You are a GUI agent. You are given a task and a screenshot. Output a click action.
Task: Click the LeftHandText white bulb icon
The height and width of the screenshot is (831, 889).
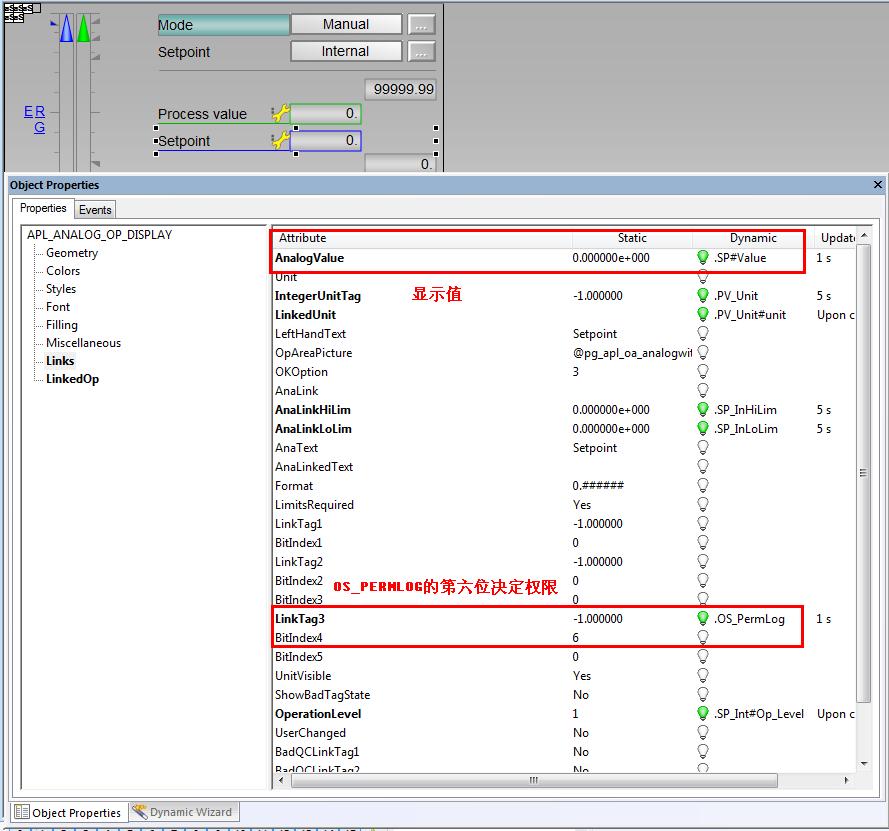(x=702, y=334)
